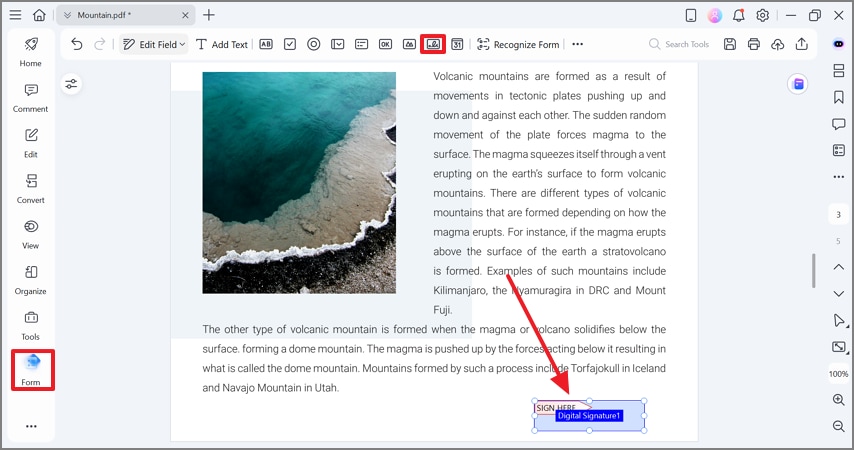Screen dimensions: 854x450
Task: Open the Form section
Action: [33, 370]
